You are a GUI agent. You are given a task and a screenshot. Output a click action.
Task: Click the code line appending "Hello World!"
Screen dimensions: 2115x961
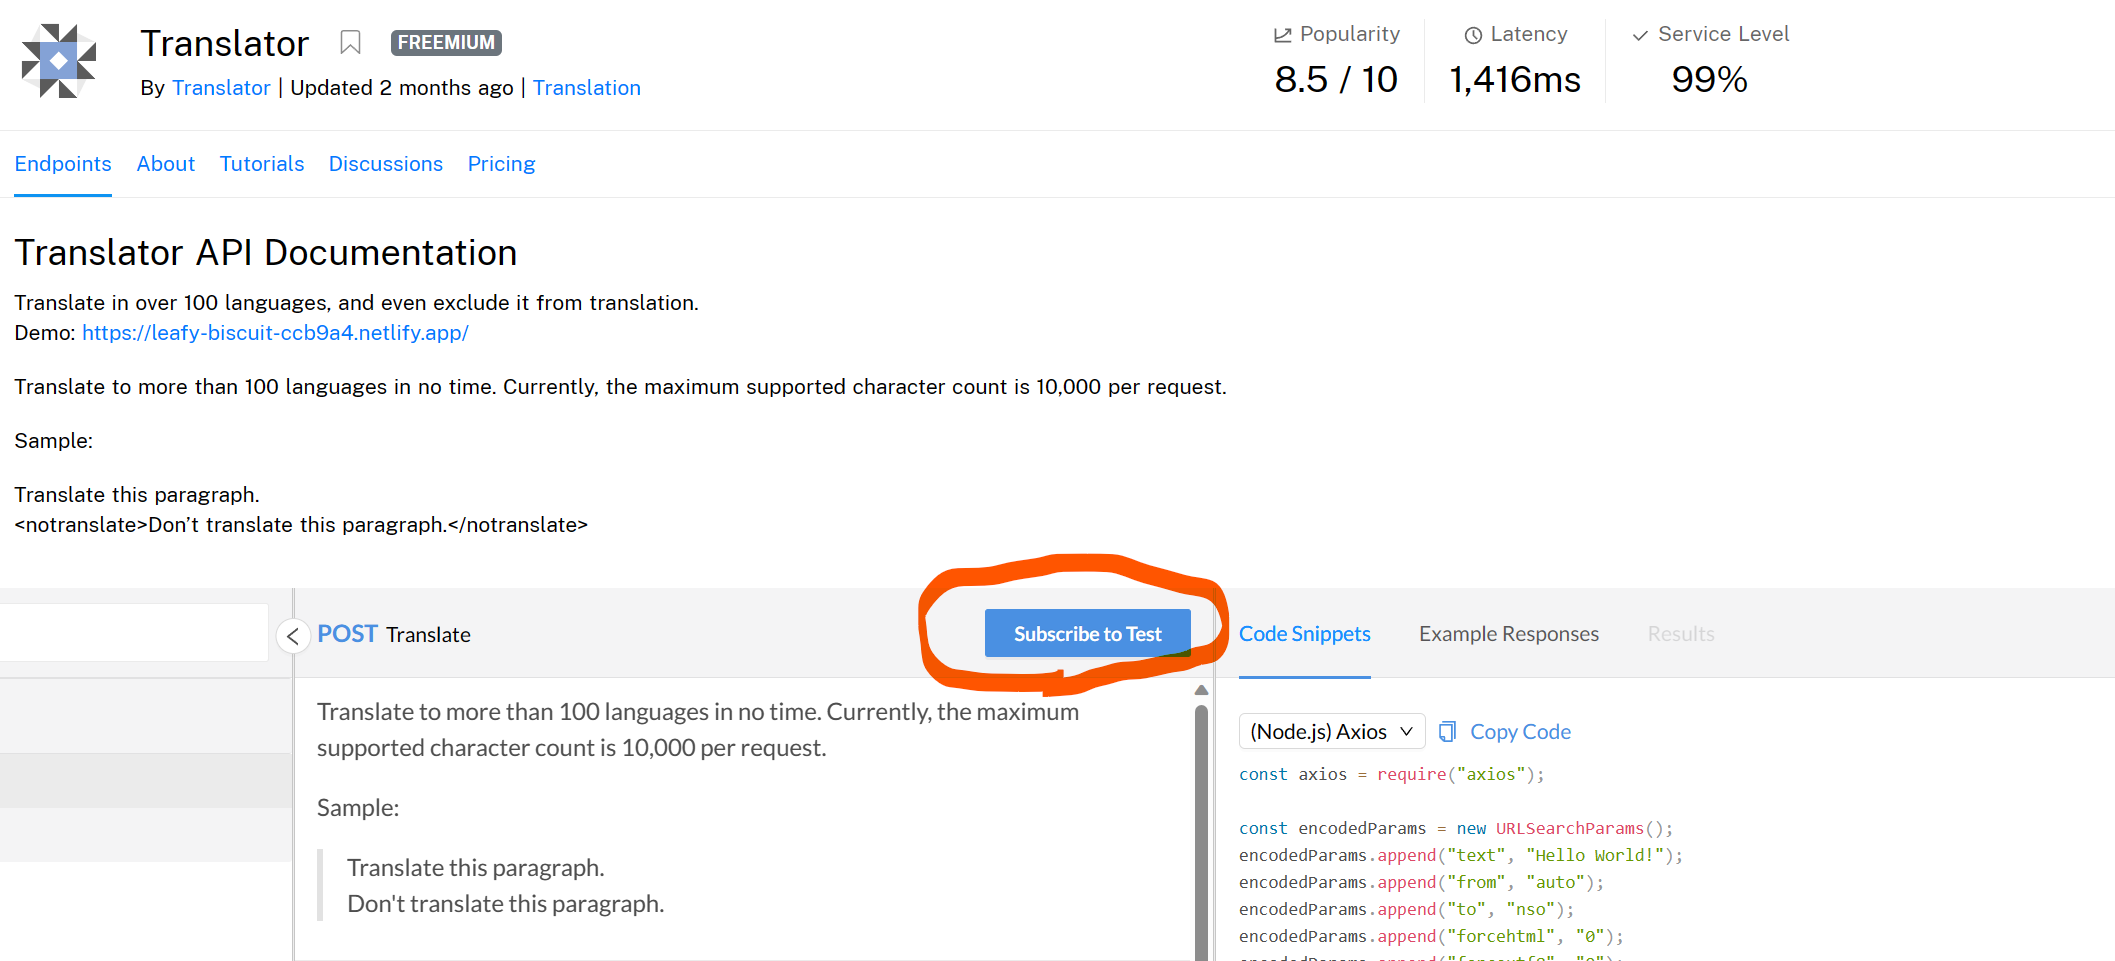(1461, 855)
